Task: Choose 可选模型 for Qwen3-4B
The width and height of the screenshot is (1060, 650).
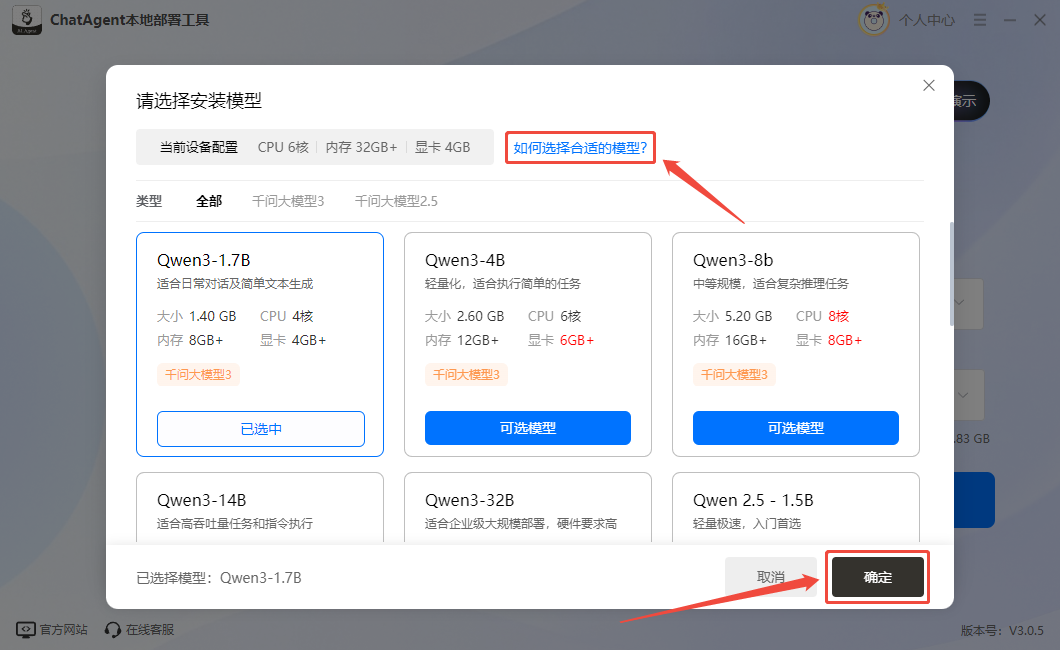Action: point(528,428)
